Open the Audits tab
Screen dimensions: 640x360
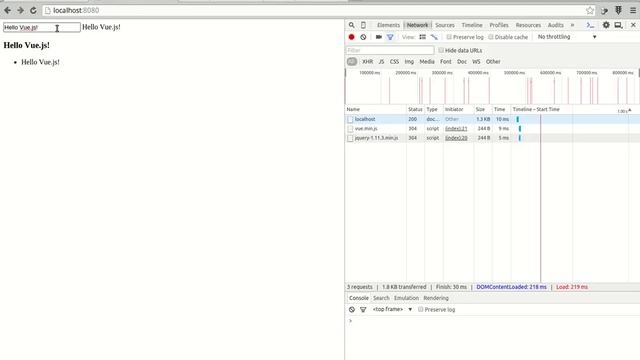(x=555, y=25)
